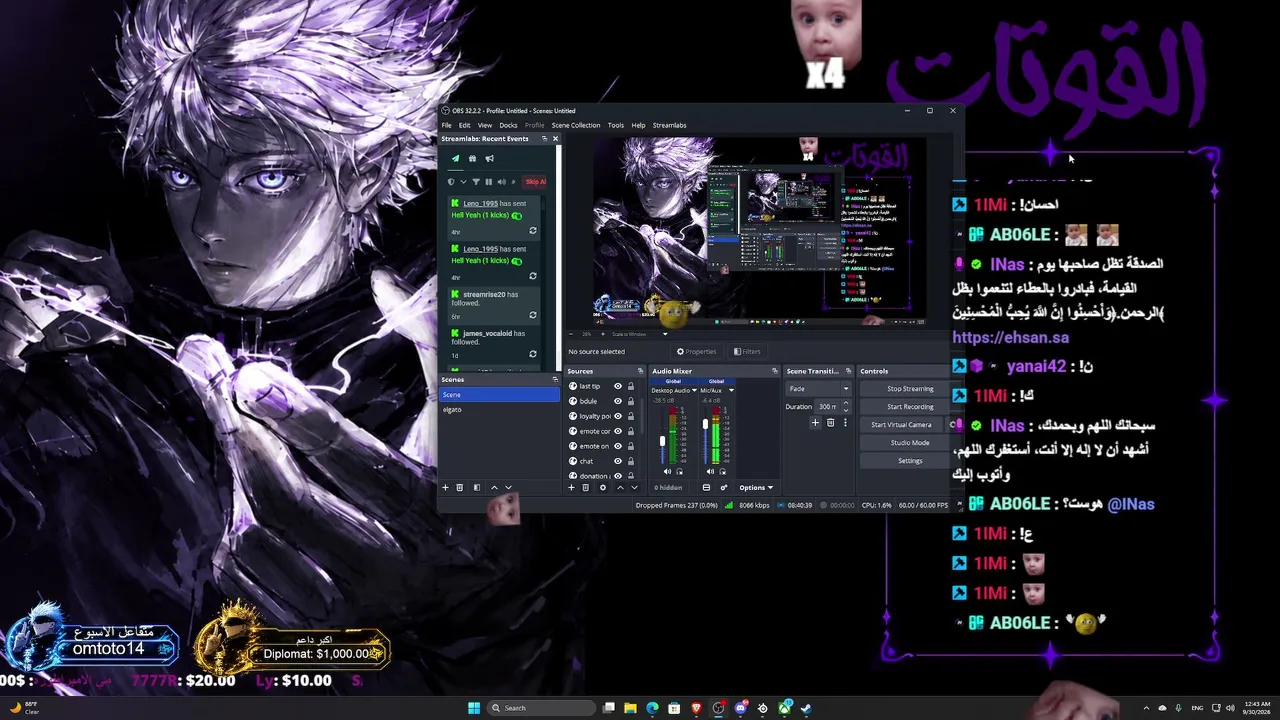Expand Streamlabs shield options chevron
1280x720 pixels.
462,182
